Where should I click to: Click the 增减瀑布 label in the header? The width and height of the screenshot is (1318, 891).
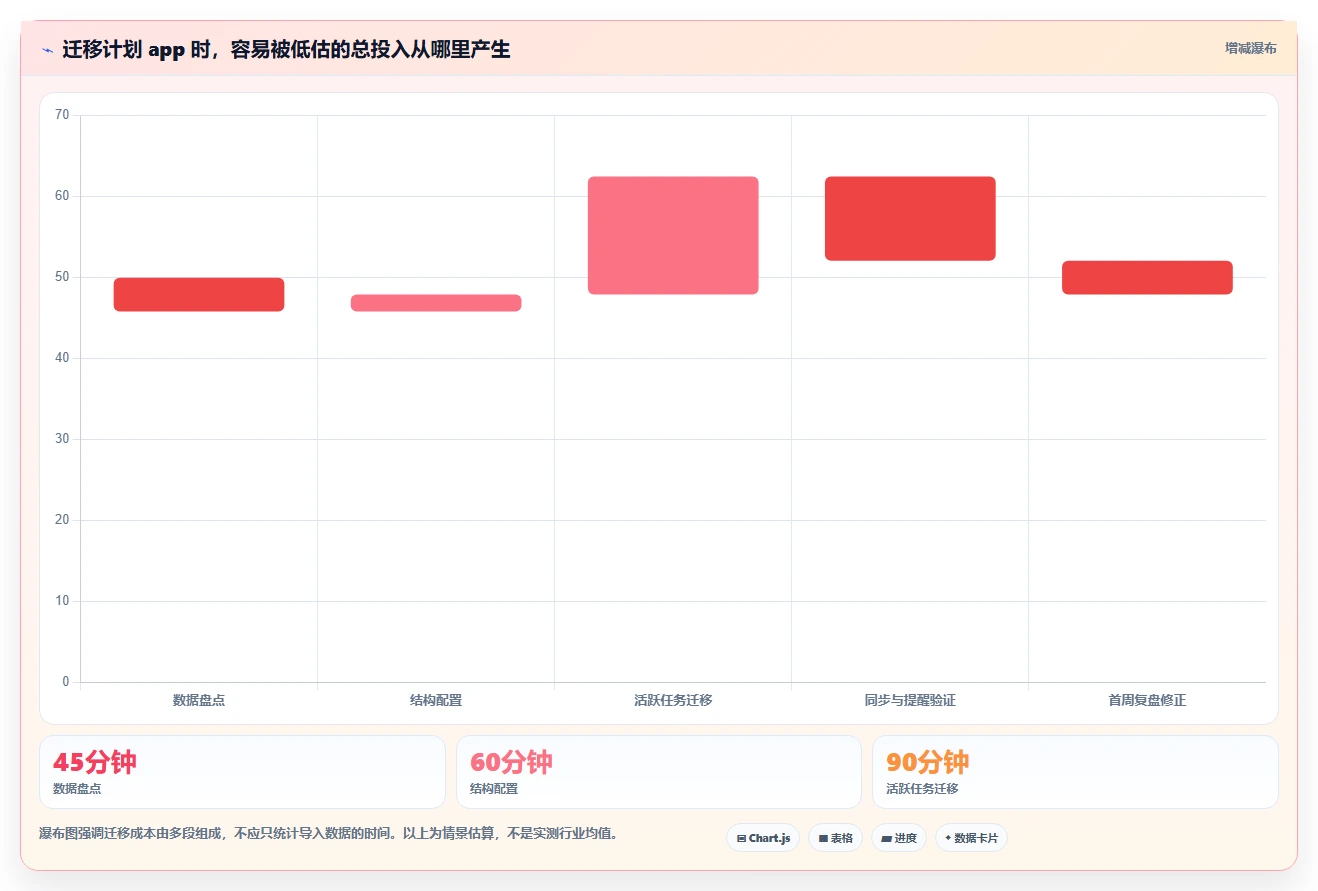coord(1251,48)
